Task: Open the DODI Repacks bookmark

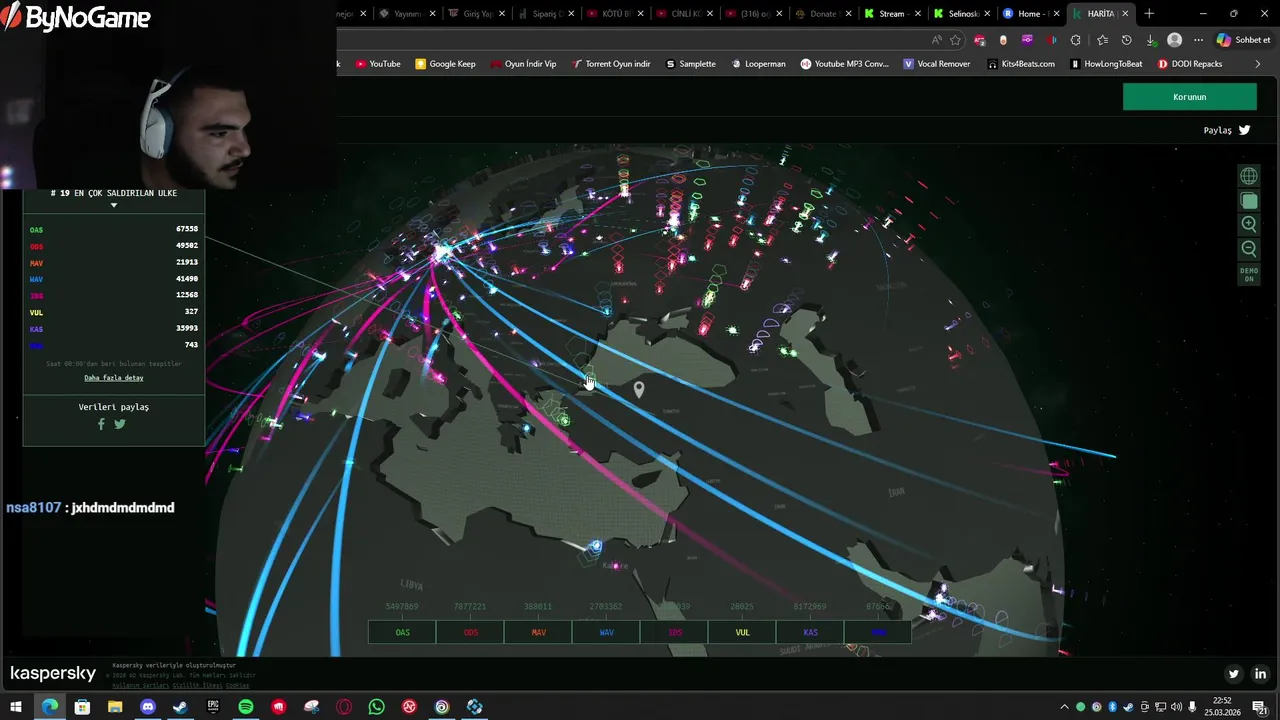Action: 1190,64
